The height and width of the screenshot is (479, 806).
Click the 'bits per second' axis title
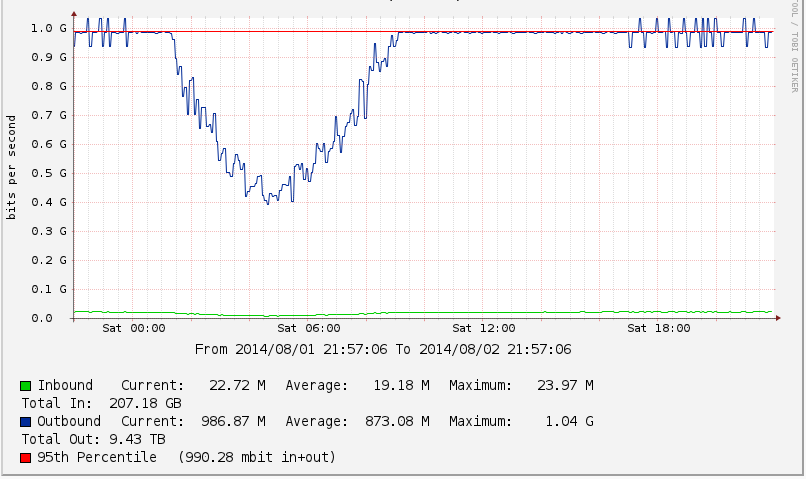click(x=11, y=168)
